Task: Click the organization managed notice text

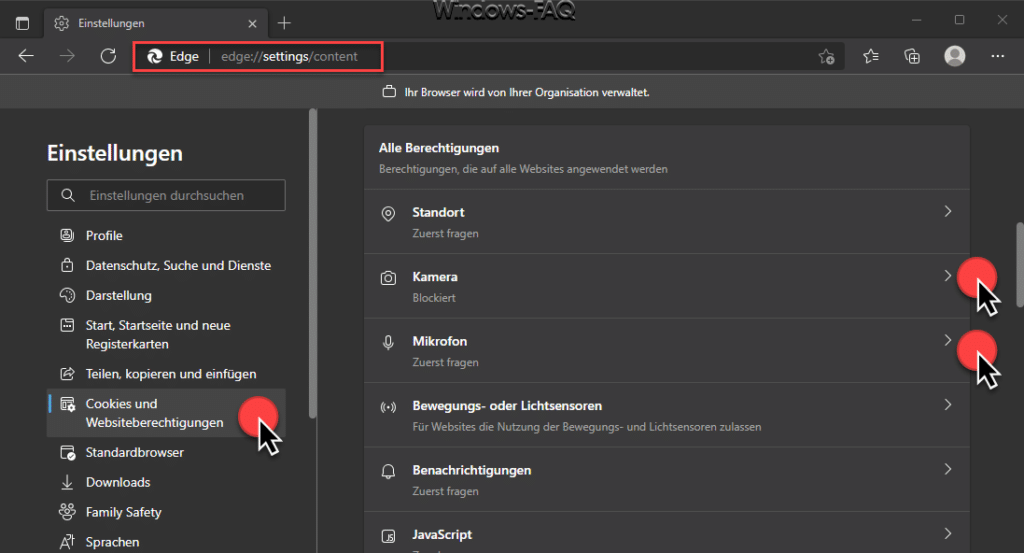Action: coord(526,93)
